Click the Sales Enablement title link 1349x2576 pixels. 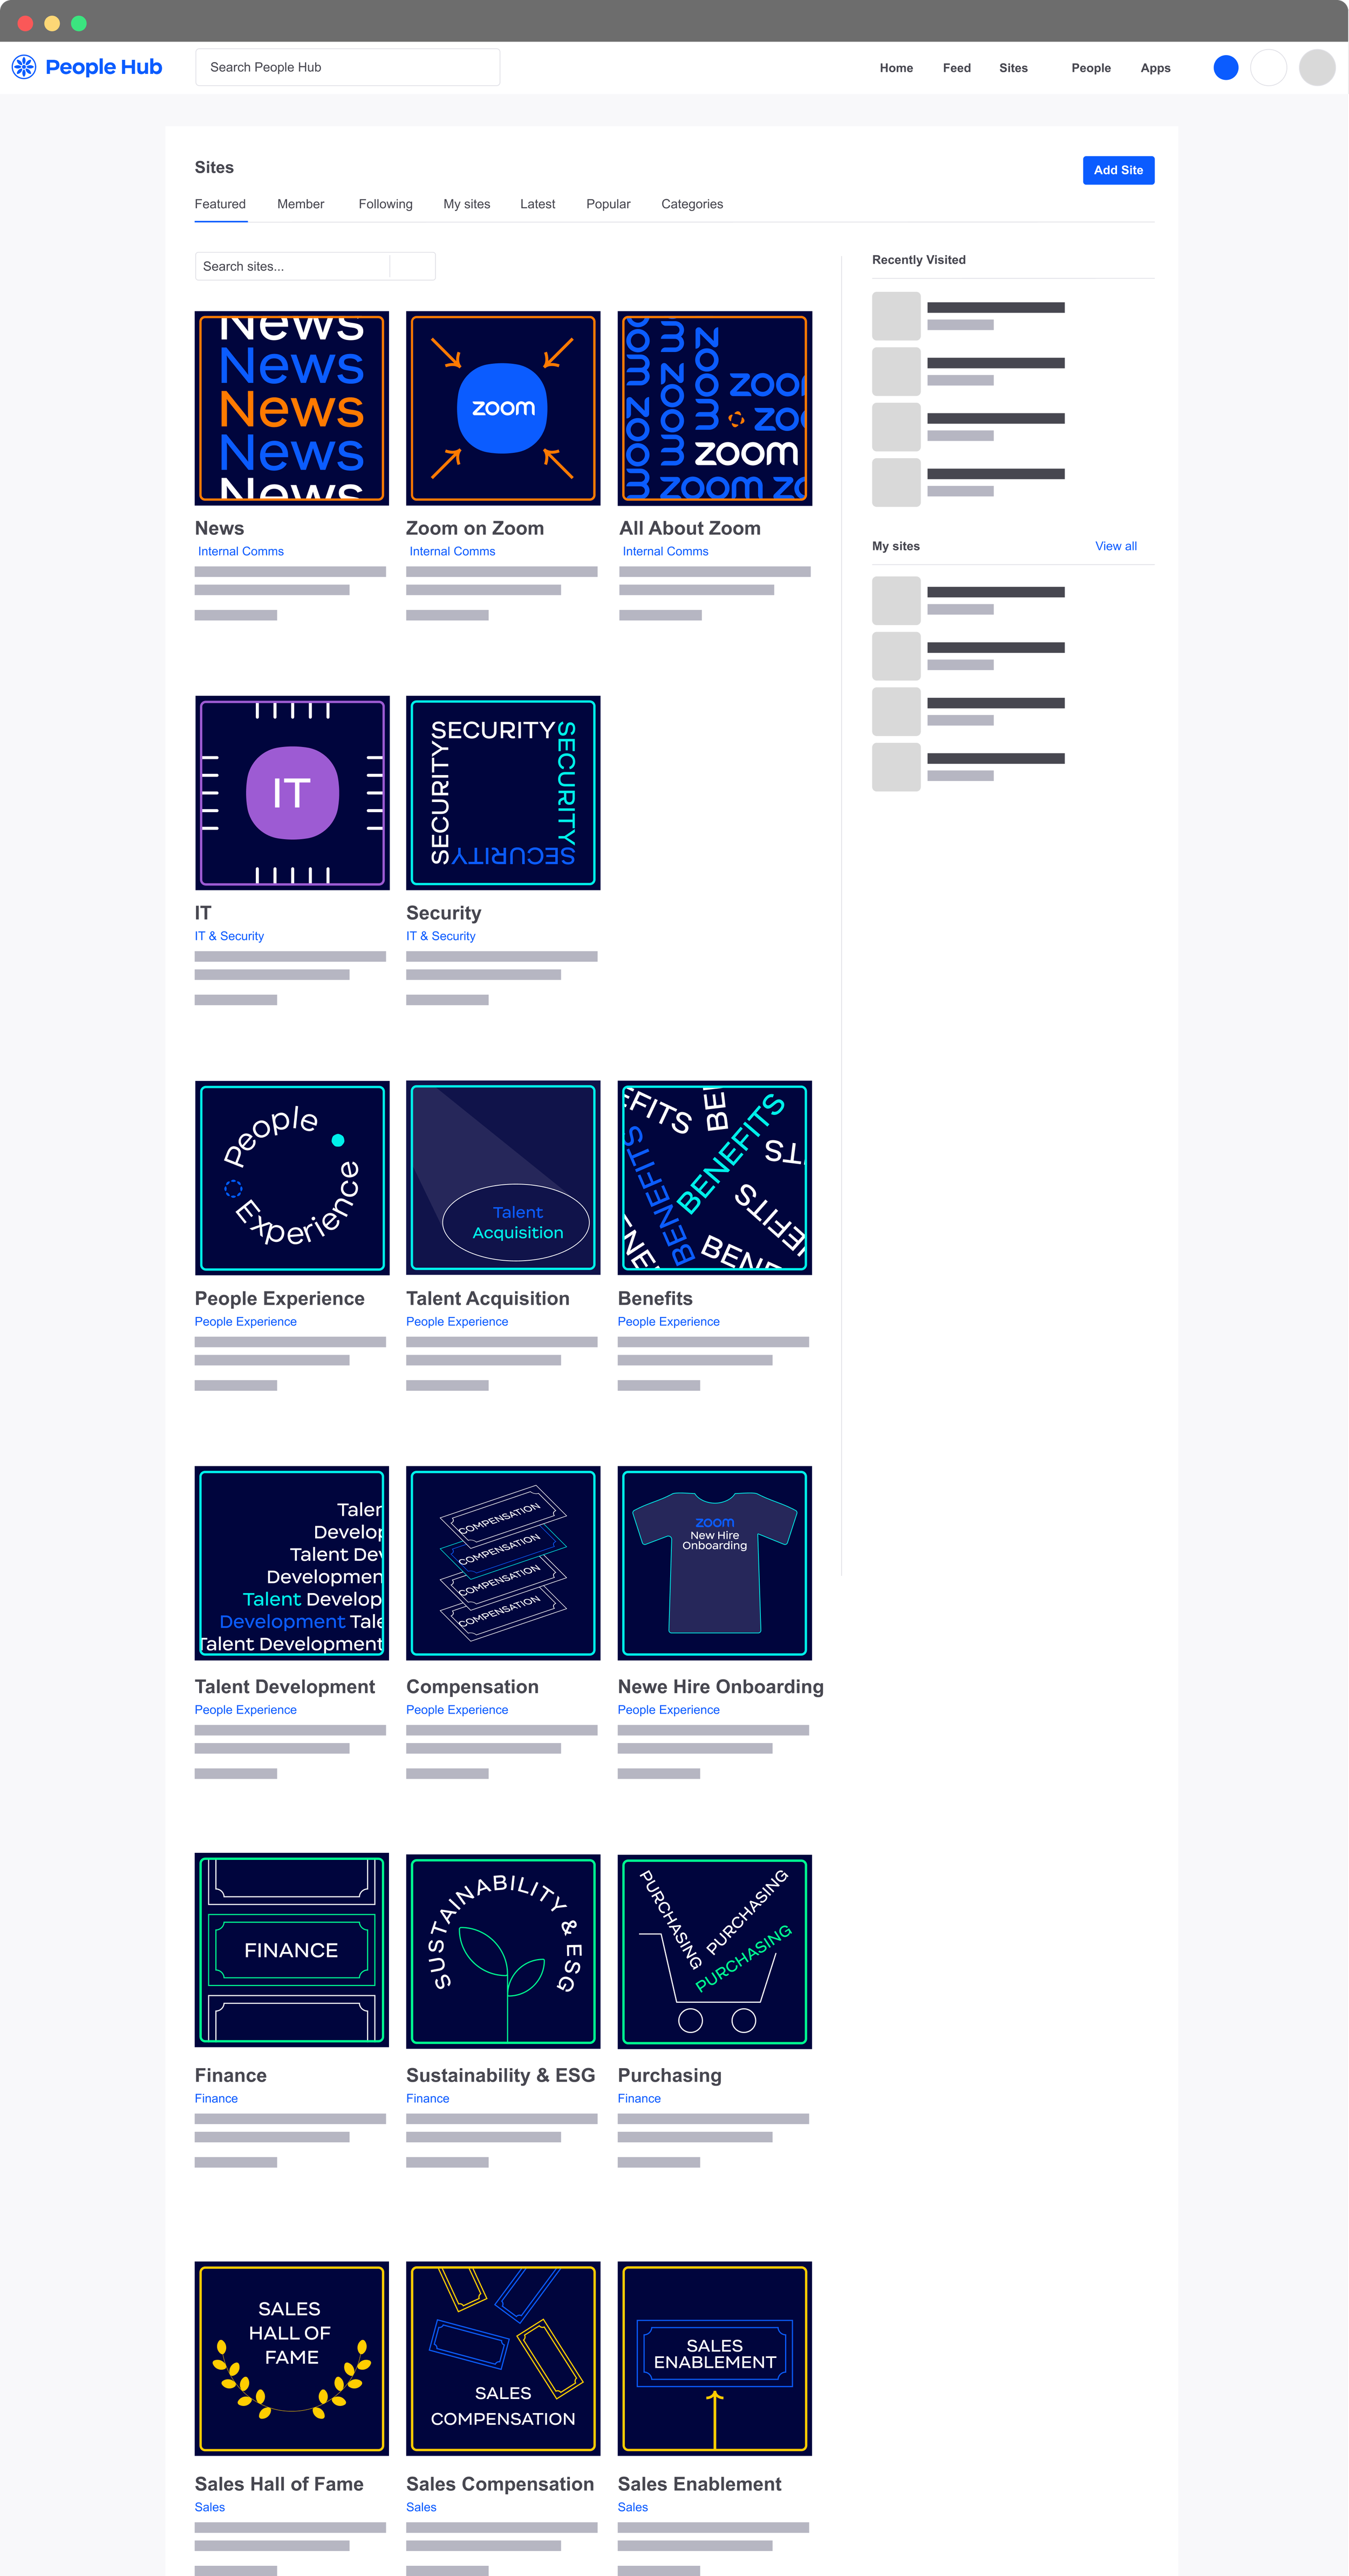(700, 2484)
